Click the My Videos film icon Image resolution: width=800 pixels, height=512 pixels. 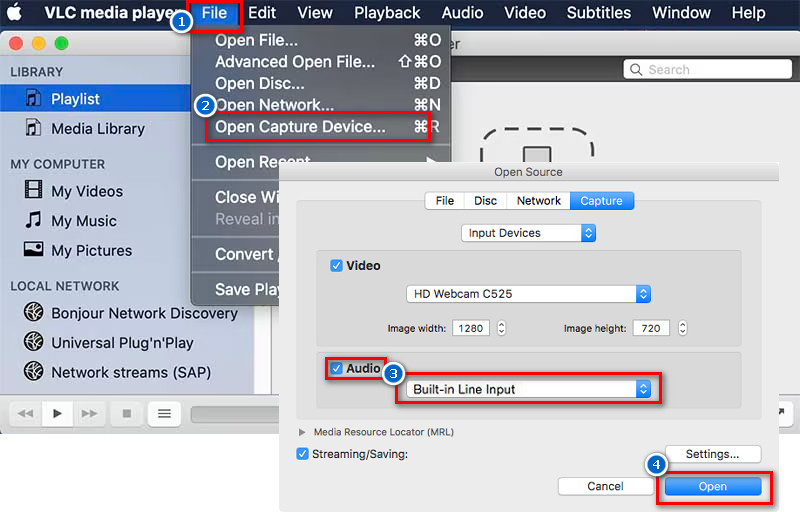pos(33,189)
